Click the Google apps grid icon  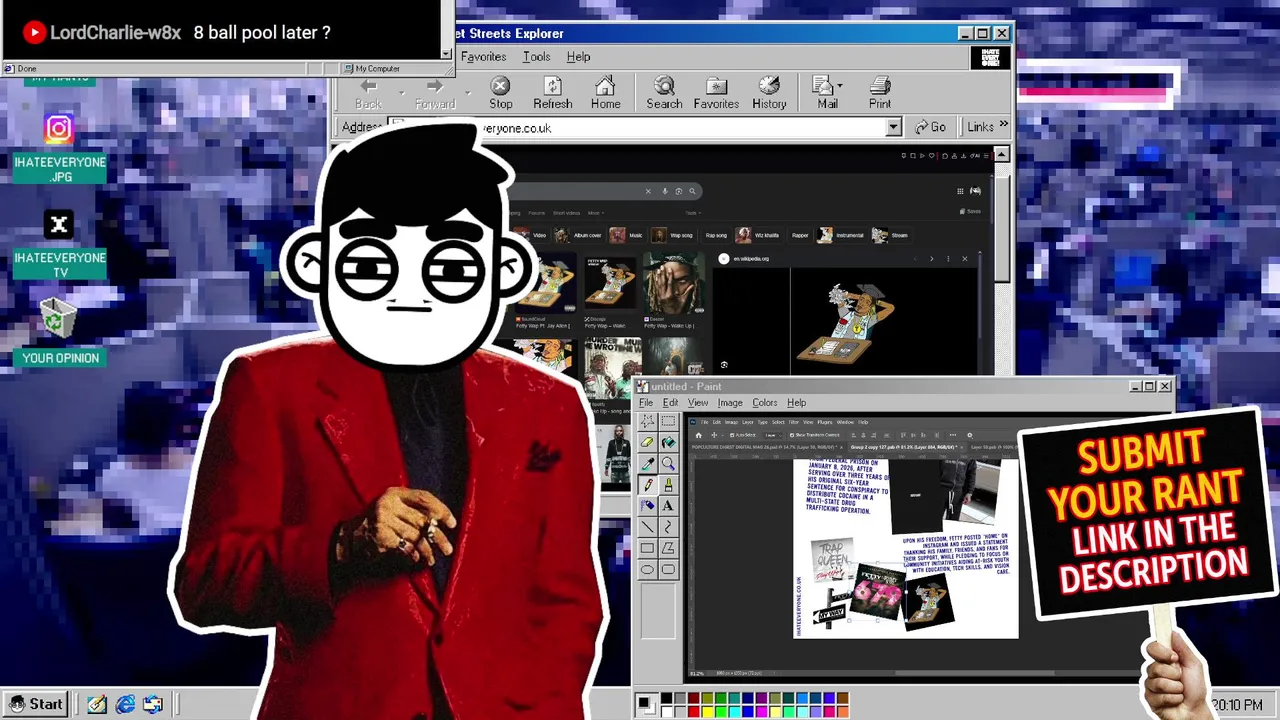(x=960, y=191)
